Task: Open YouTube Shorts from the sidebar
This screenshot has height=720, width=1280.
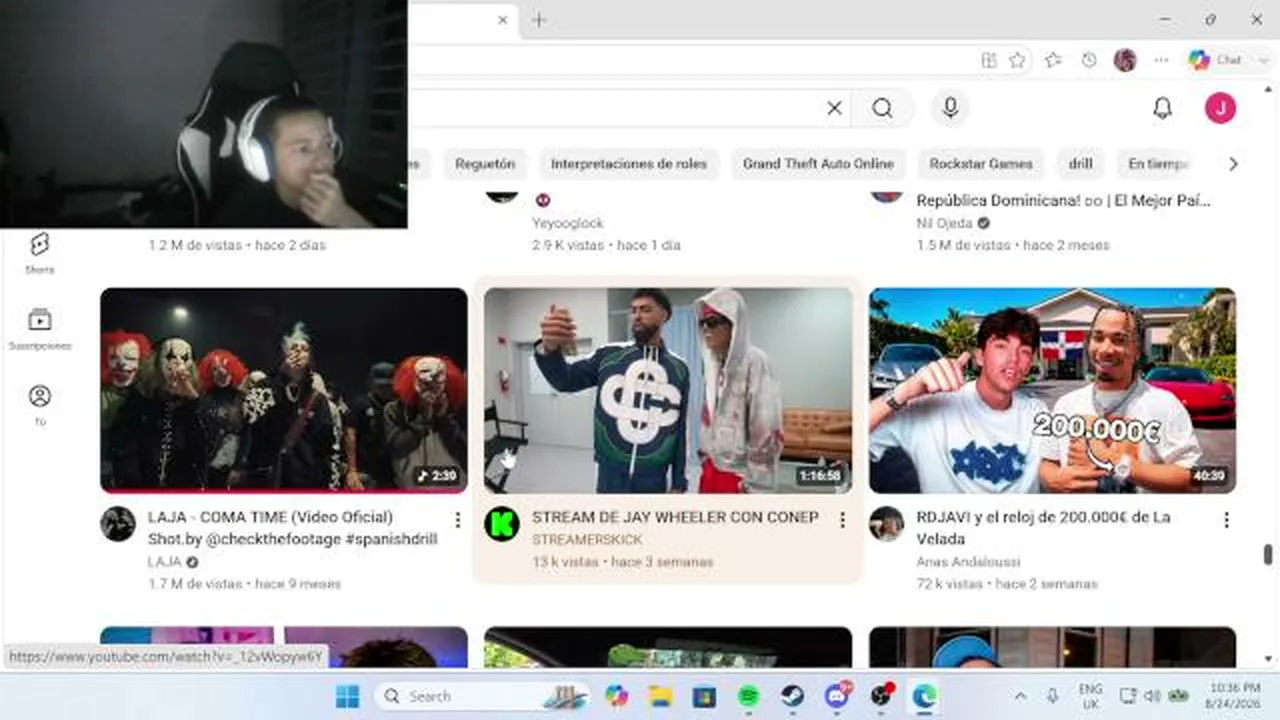Action: click(x=39, y=253)
